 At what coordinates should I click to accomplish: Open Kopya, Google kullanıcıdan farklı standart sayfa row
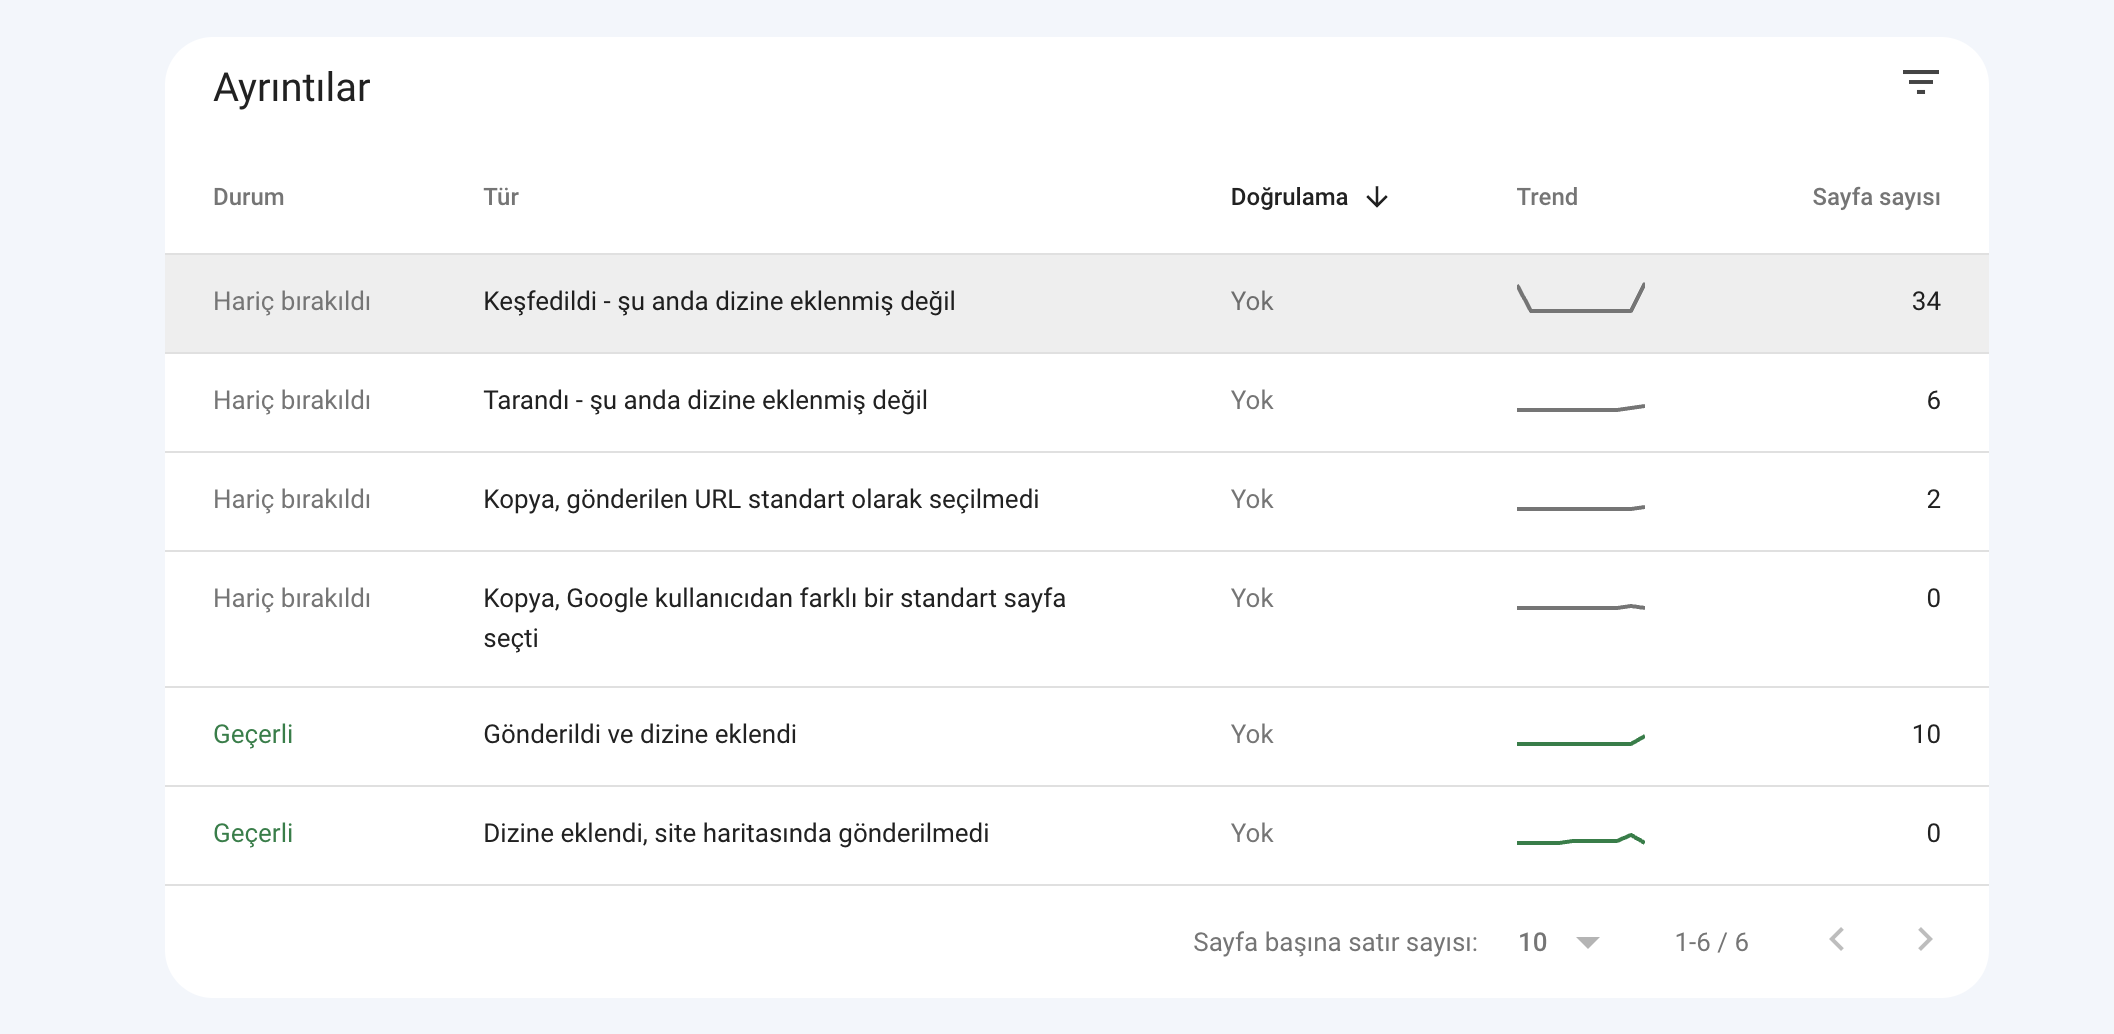pos(1077,619)
